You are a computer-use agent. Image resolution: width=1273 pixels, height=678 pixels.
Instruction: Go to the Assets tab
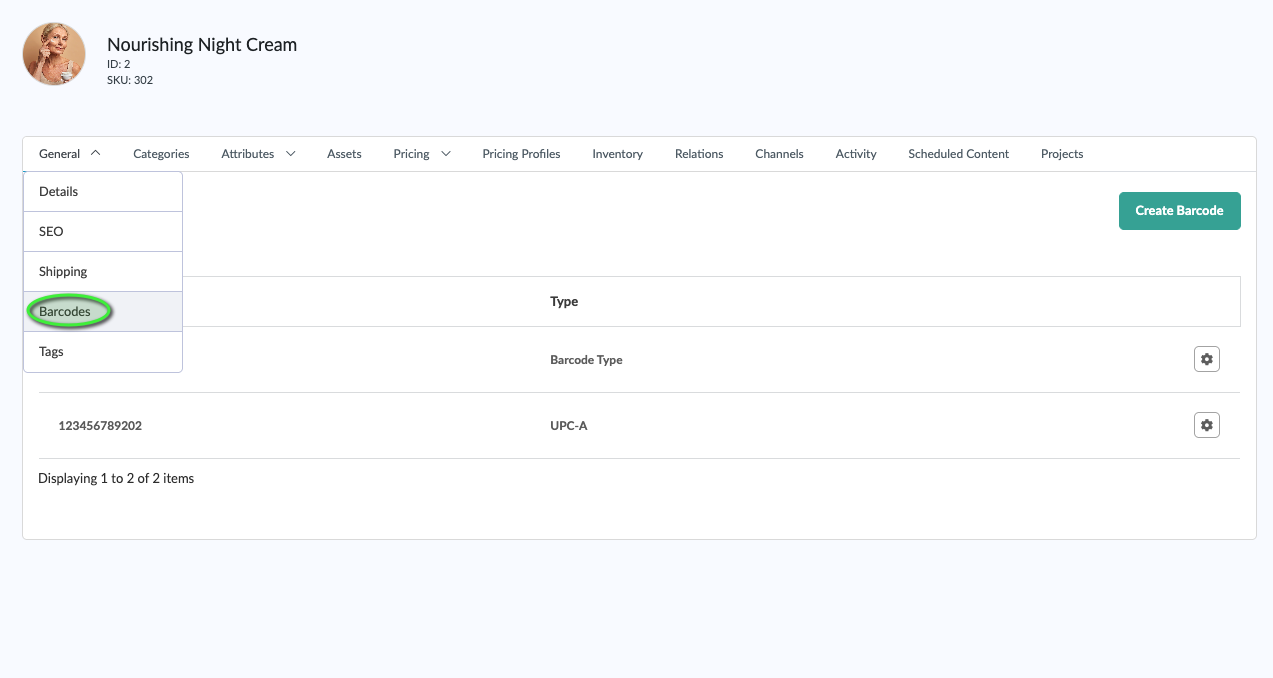click(344, 154)
